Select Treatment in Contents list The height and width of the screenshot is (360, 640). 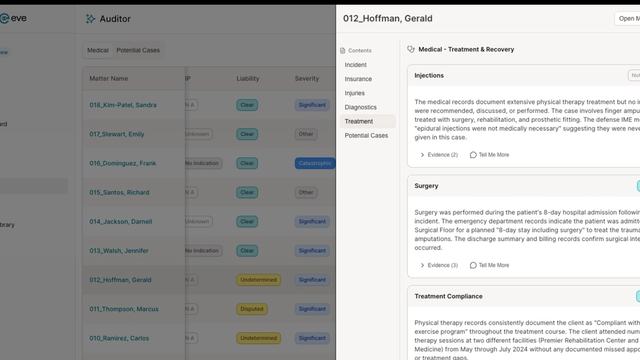367,121
